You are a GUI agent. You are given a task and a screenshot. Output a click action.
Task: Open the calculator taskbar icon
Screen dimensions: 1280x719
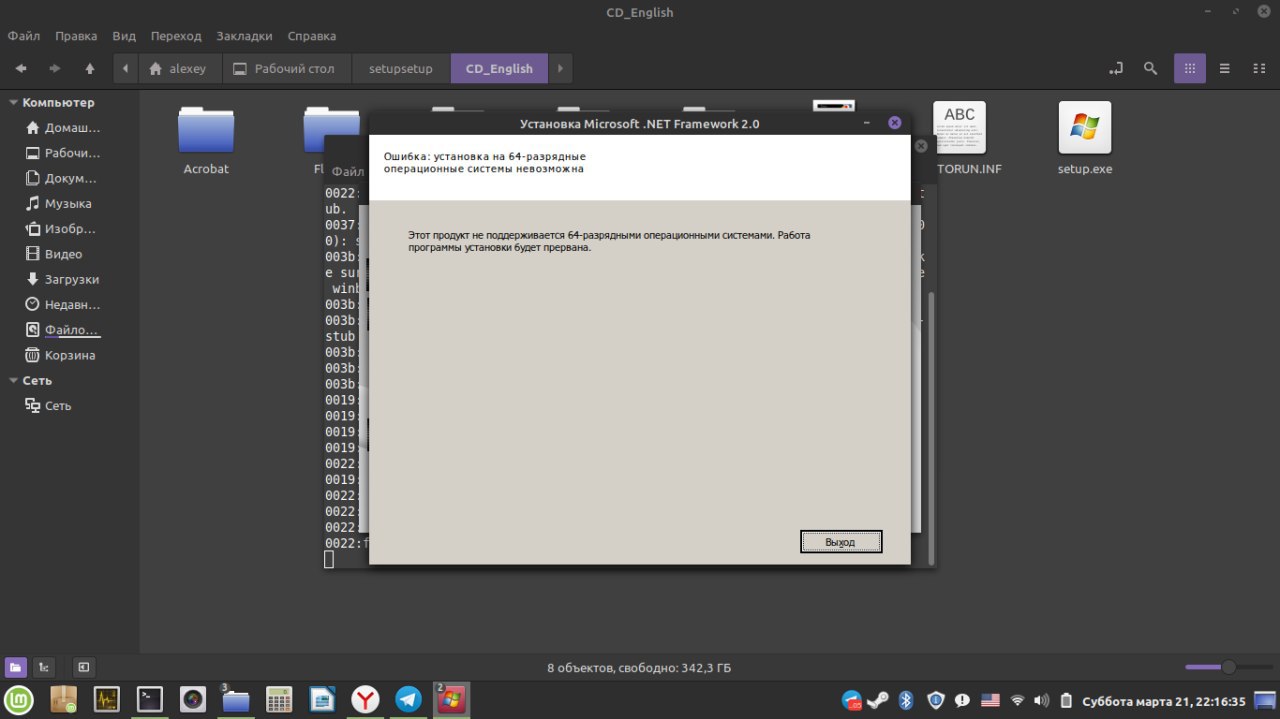(279, 699)
